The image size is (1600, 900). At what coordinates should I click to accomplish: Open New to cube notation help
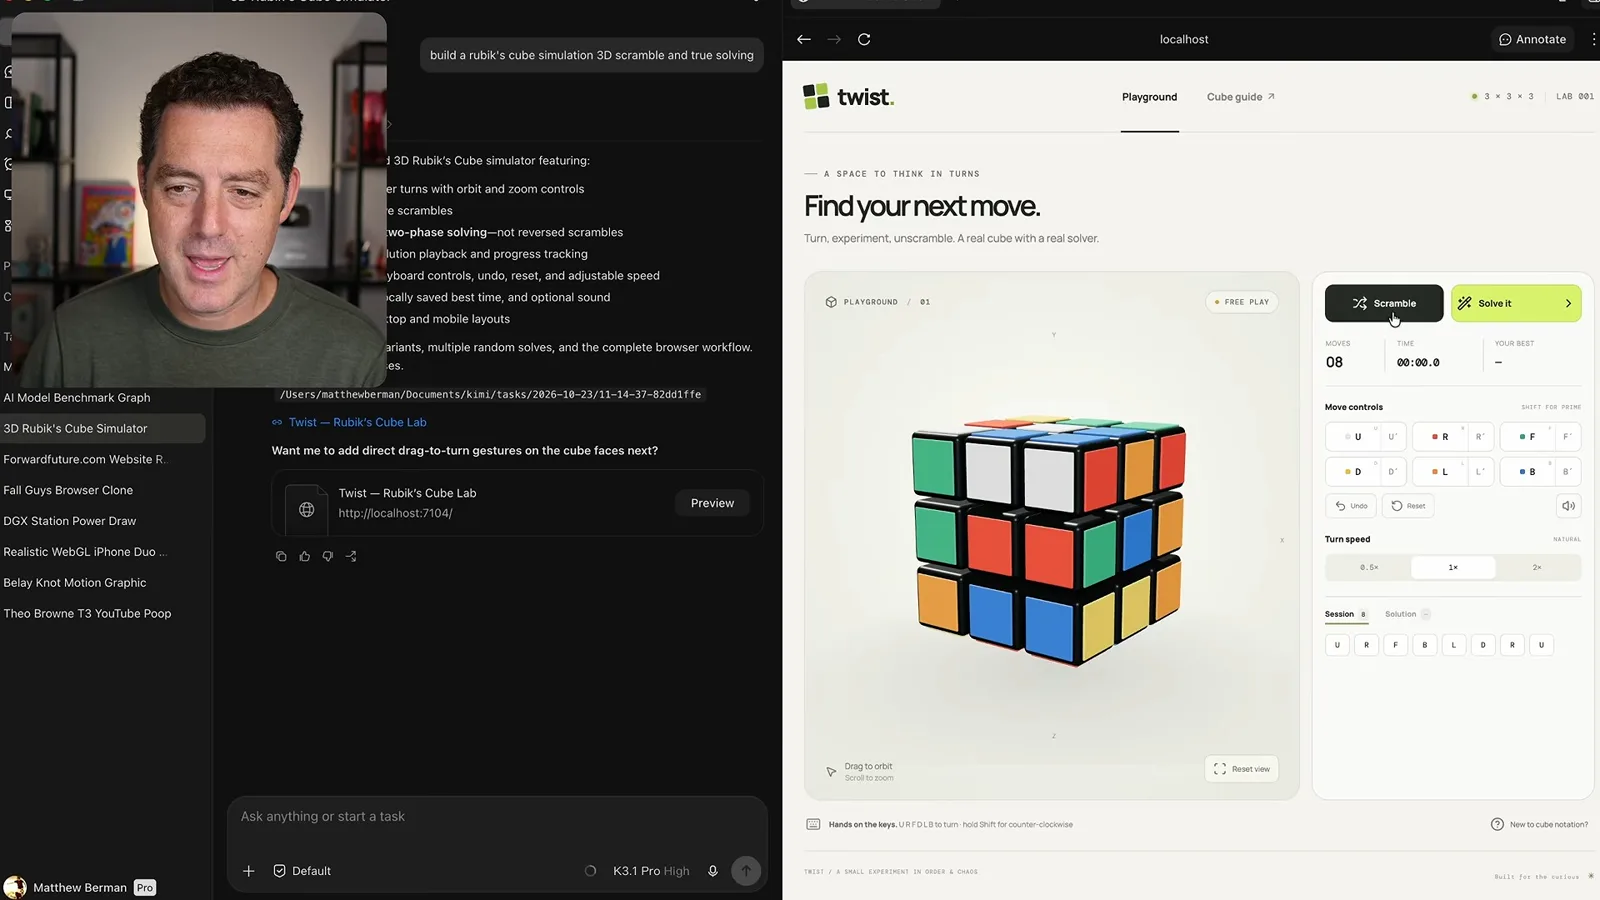pyautogui.click(x=1539, y=825)
